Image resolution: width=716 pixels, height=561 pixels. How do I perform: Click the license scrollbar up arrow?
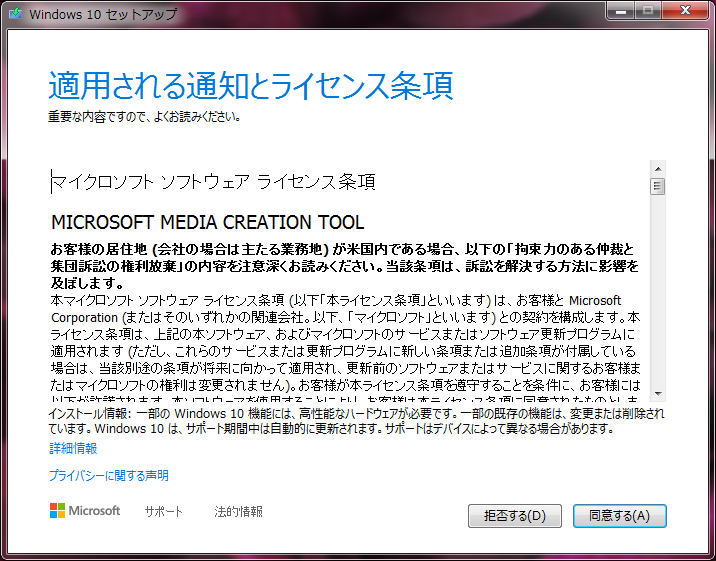pos(658,169)
